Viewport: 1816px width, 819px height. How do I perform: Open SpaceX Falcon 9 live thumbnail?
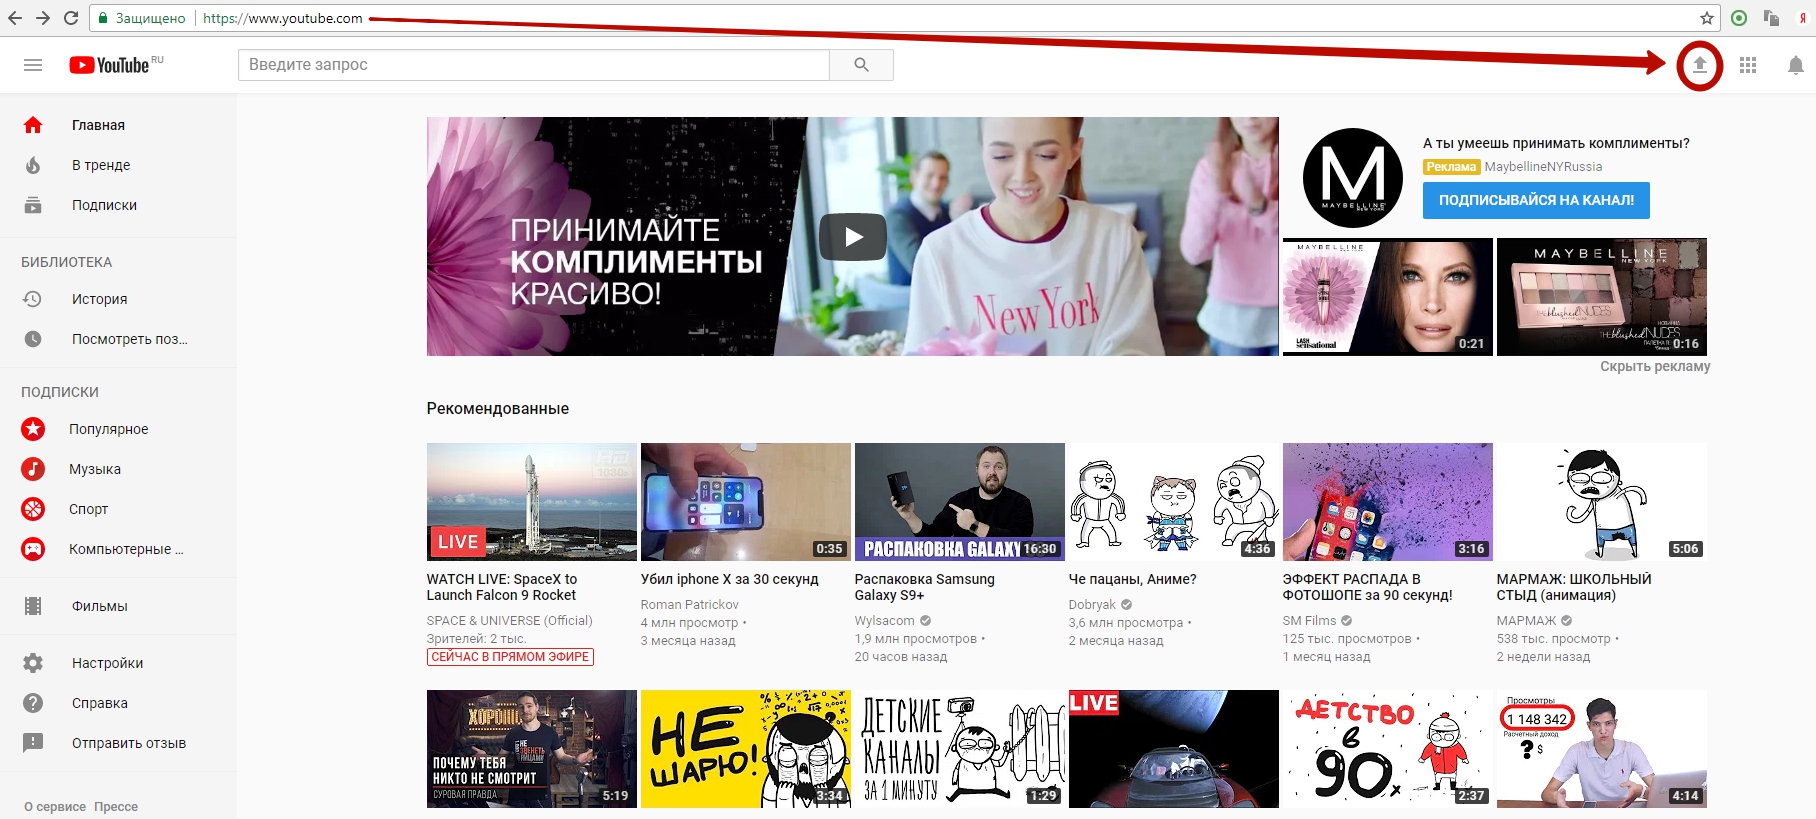coord(531,501)
